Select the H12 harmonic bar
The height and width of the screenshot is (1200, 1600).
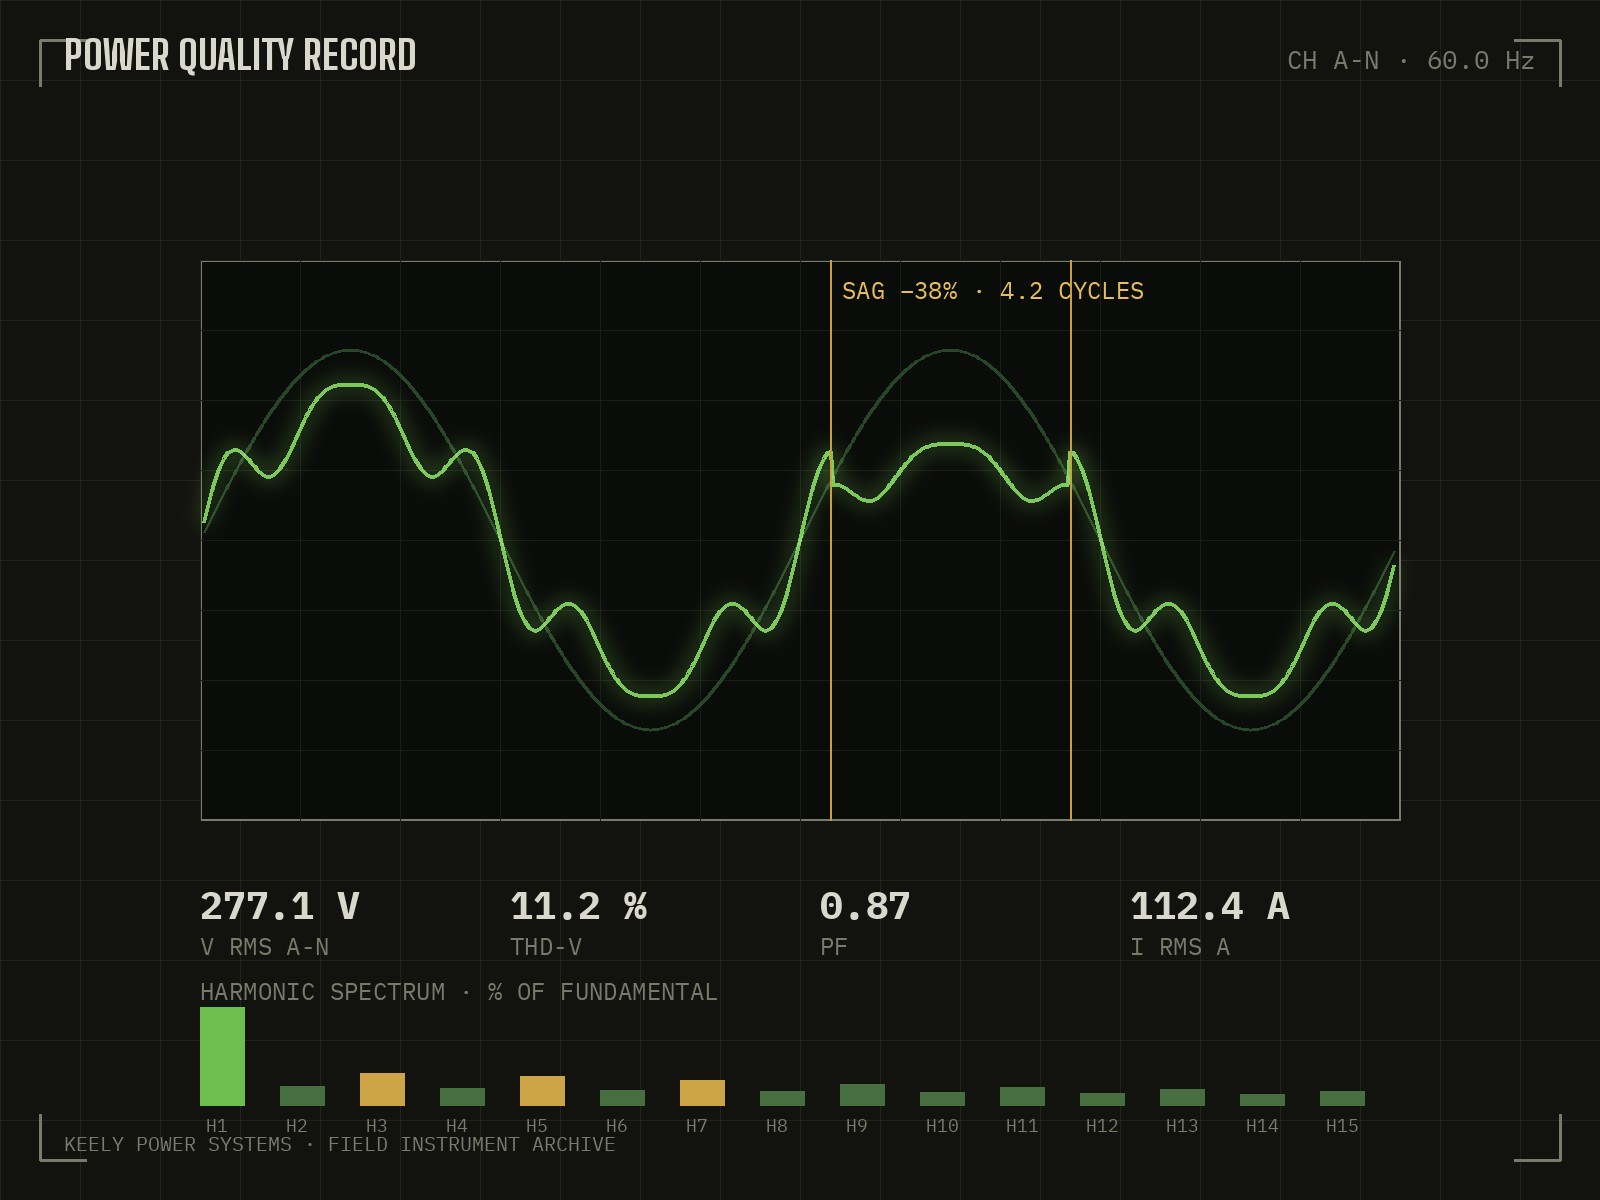[1102, 1099]
